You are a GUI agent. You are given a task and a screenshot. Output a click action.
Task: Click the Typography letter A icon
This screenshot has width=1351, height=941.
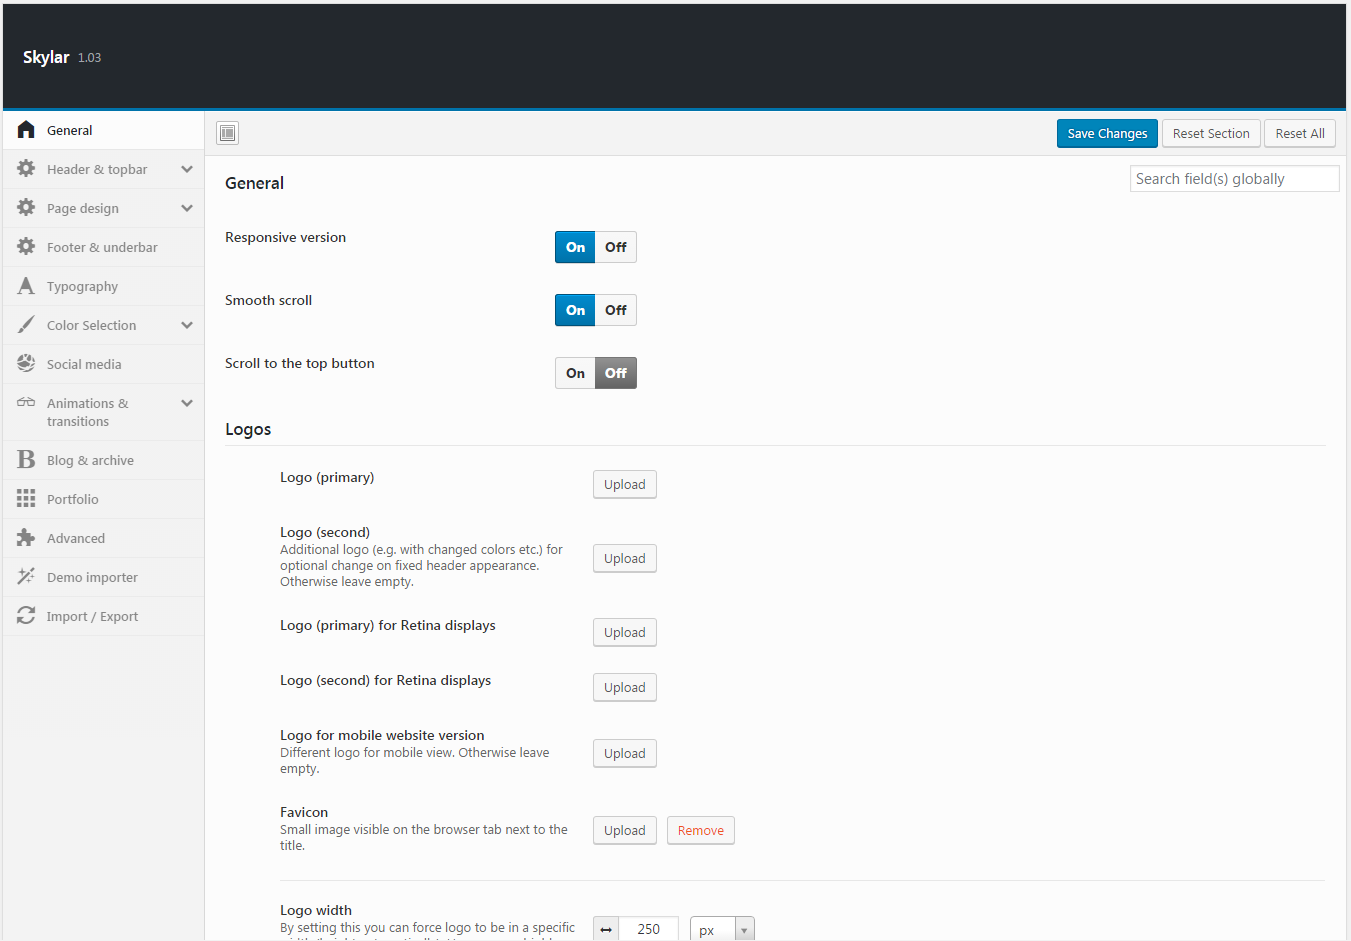point(26,286)
